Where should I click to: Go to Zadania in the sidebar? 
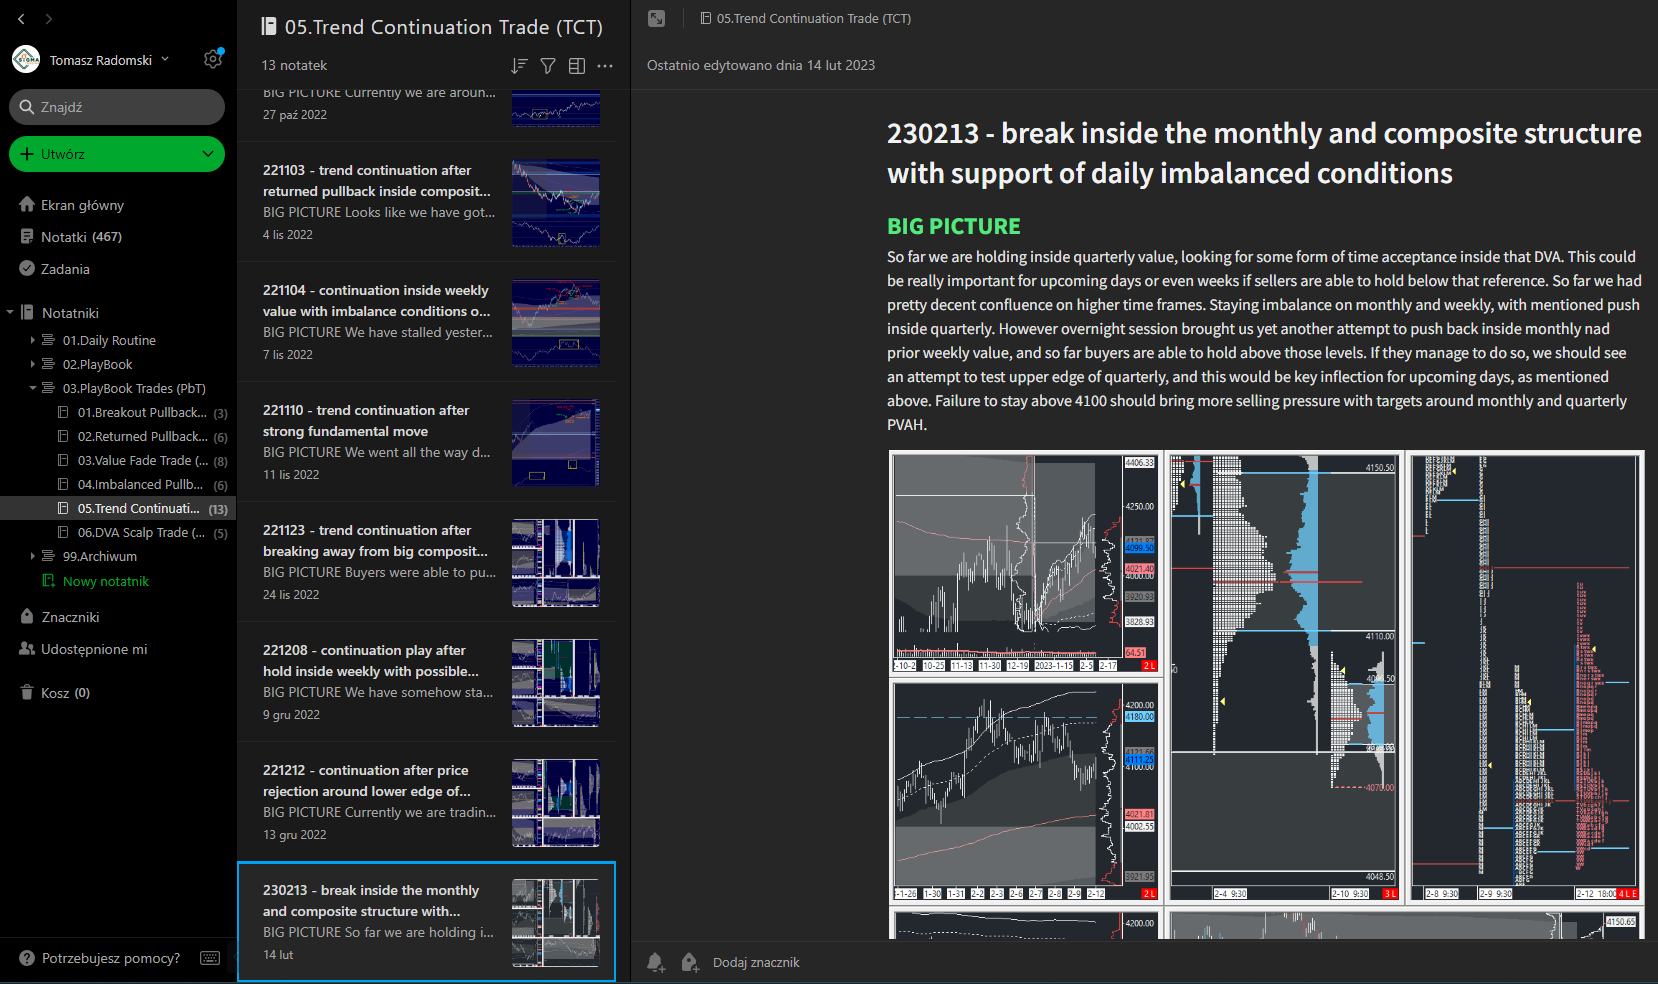pos(65,269)
